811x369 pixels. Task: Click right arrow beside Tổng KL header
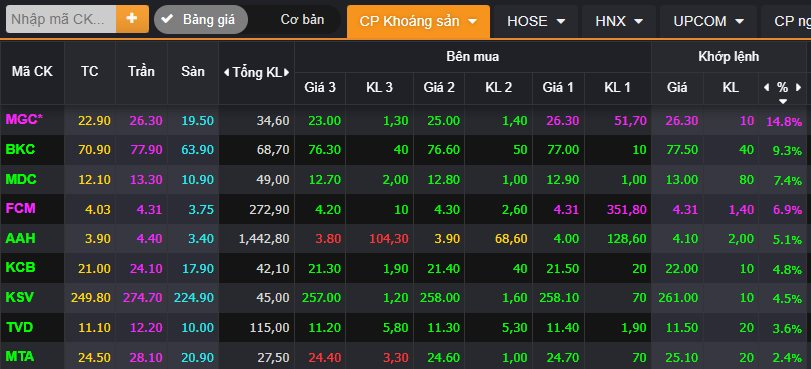(x=287, y=73)
